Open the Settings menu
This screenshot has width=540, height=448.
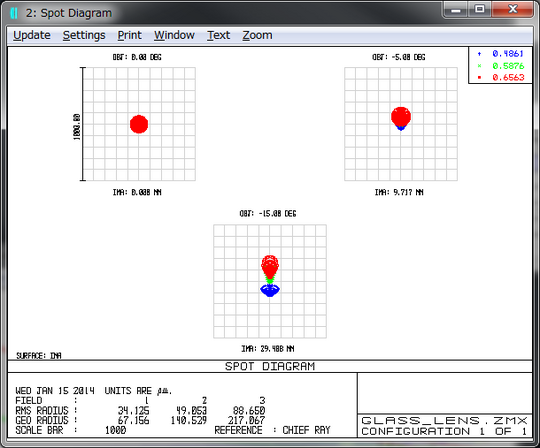[84, 35]
